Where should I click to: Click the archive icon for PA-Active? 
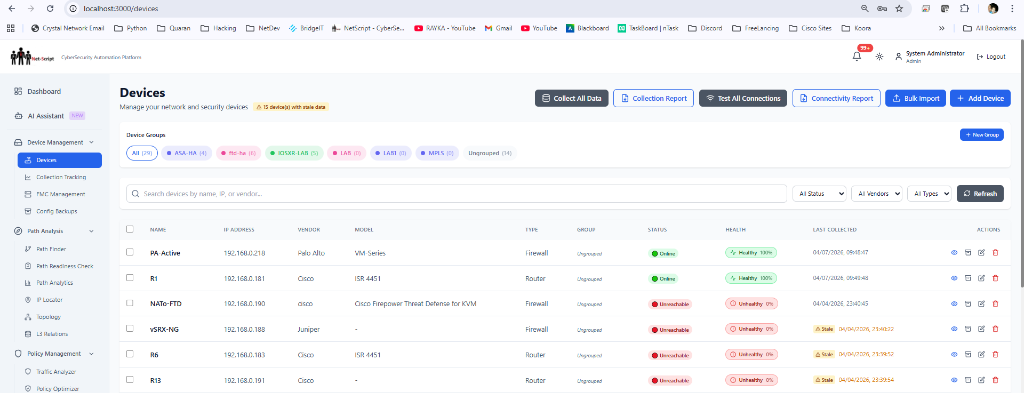pos(968,253)
